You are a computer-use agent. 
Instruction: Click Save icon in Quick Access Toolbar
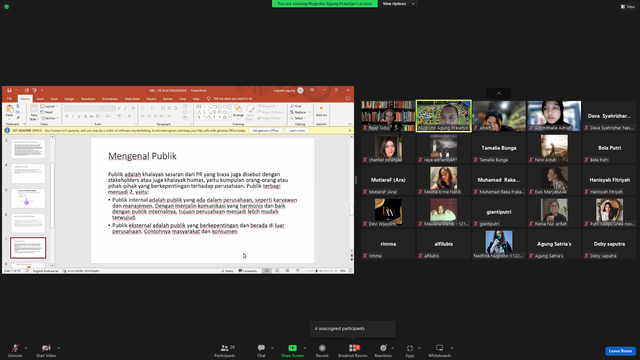[x=9, y=90]
